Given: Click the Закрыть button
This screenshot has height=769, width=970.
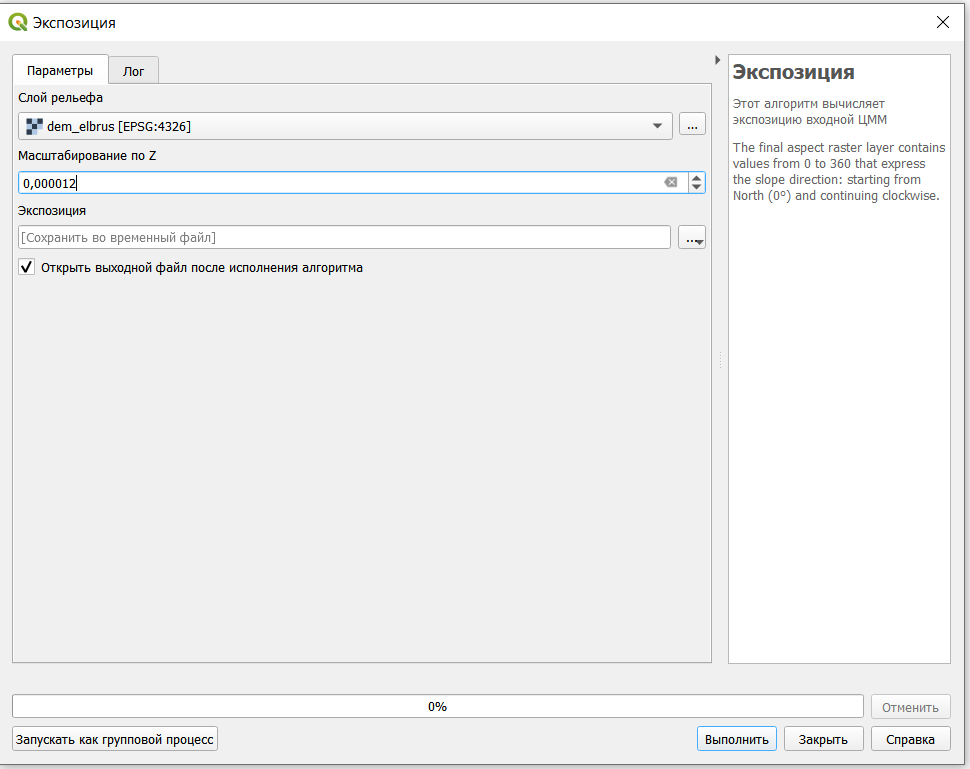Looking at the screenshot, I should click(823, 739).
